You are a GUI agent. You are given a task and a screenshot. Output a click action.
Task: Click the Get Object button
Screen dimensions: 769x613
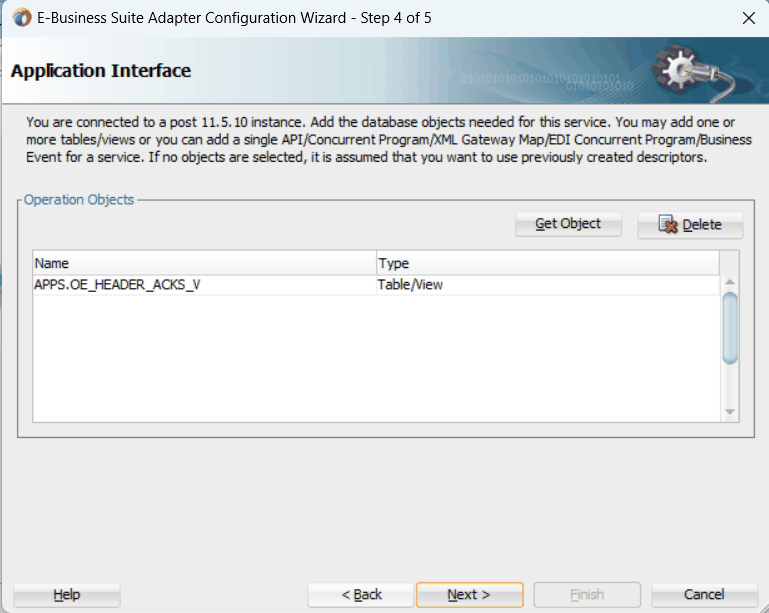(x=568, y=224)
